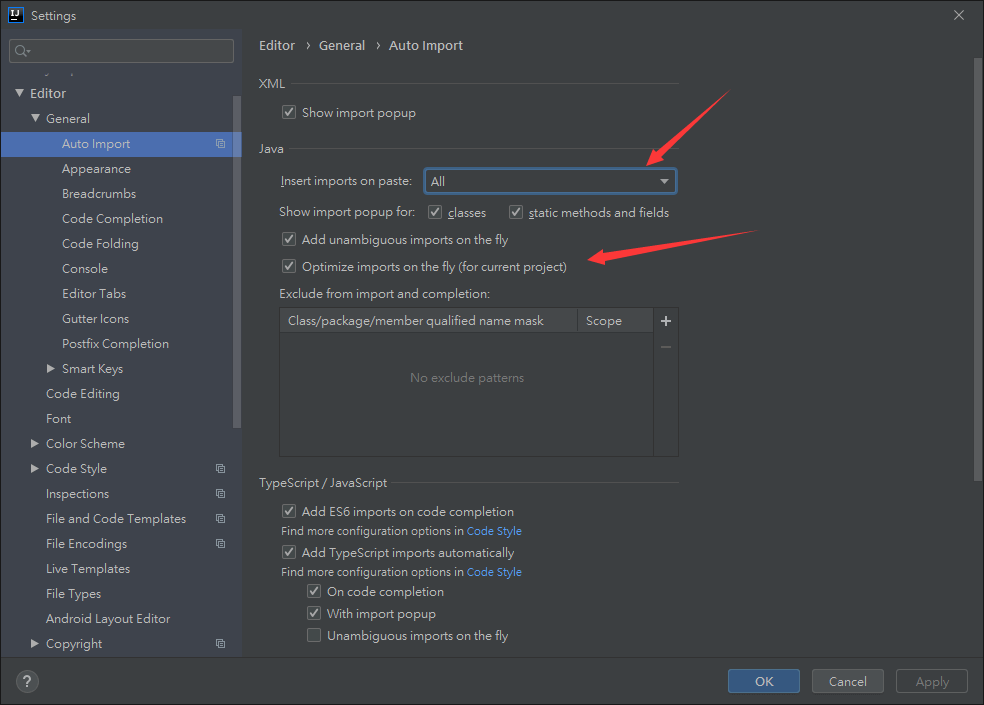Click the project-level icon beside Copyright
This screenshot has width=984, height=705.
(x=220, y=644)
